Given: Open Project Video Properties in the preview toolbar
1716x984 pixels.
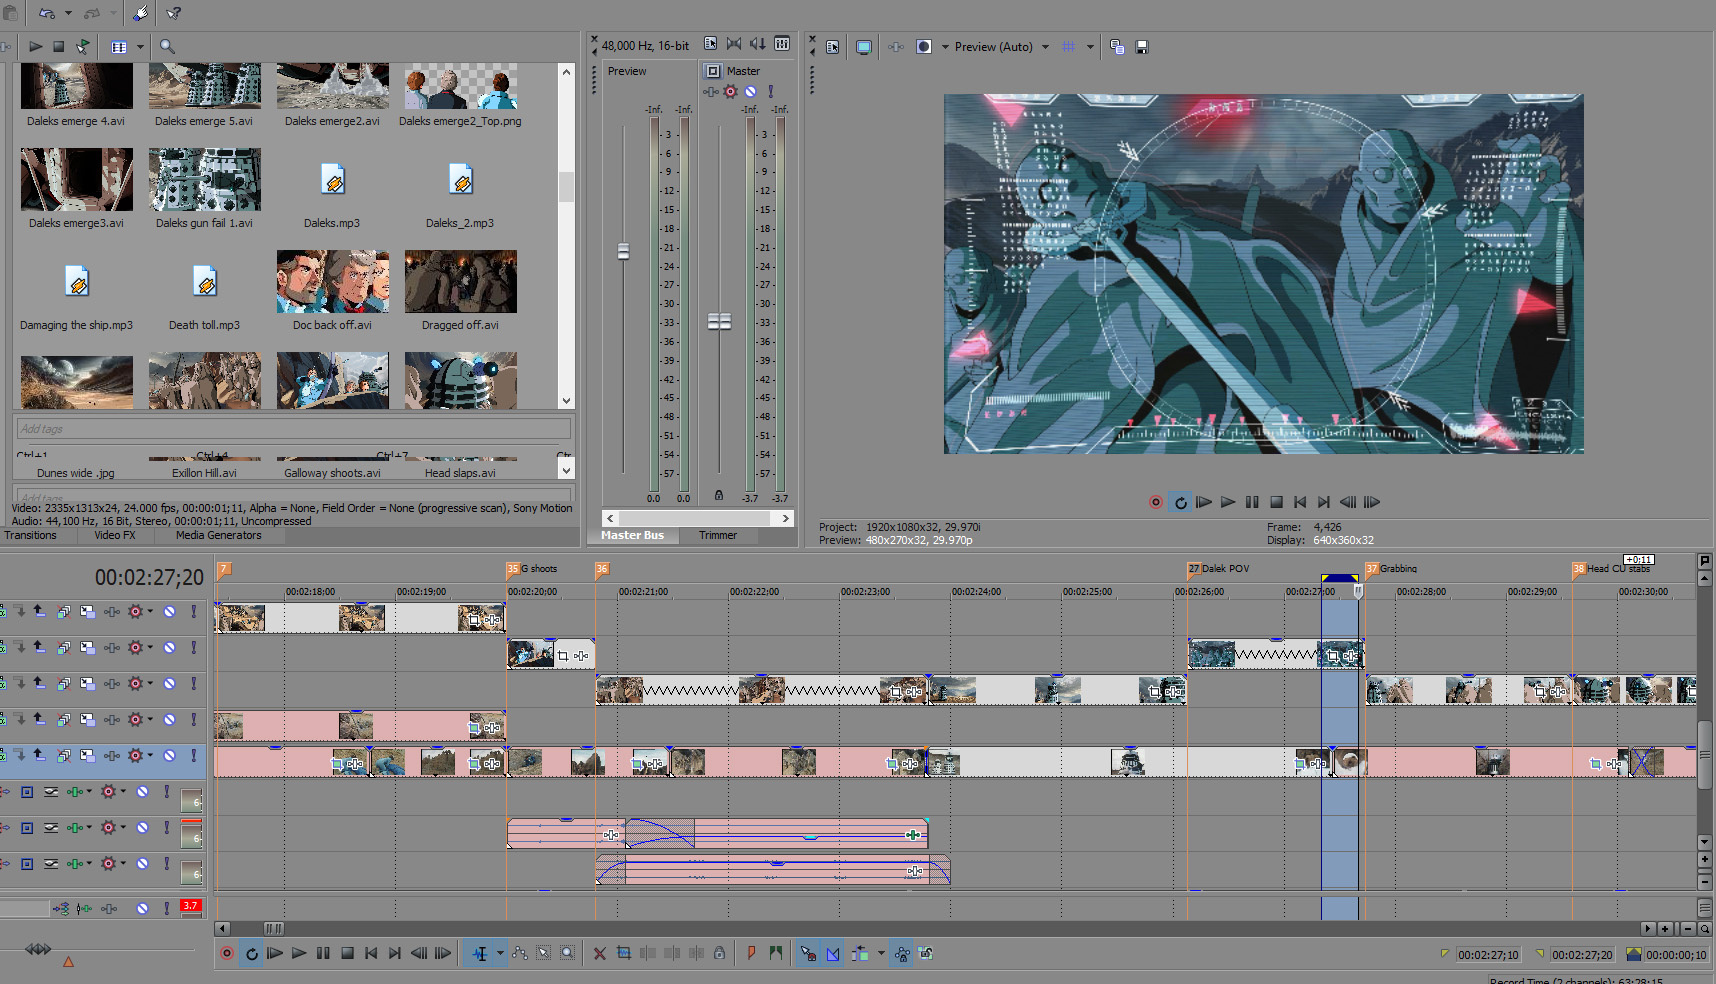Looking at the screenshot, I should click(832, 47).
